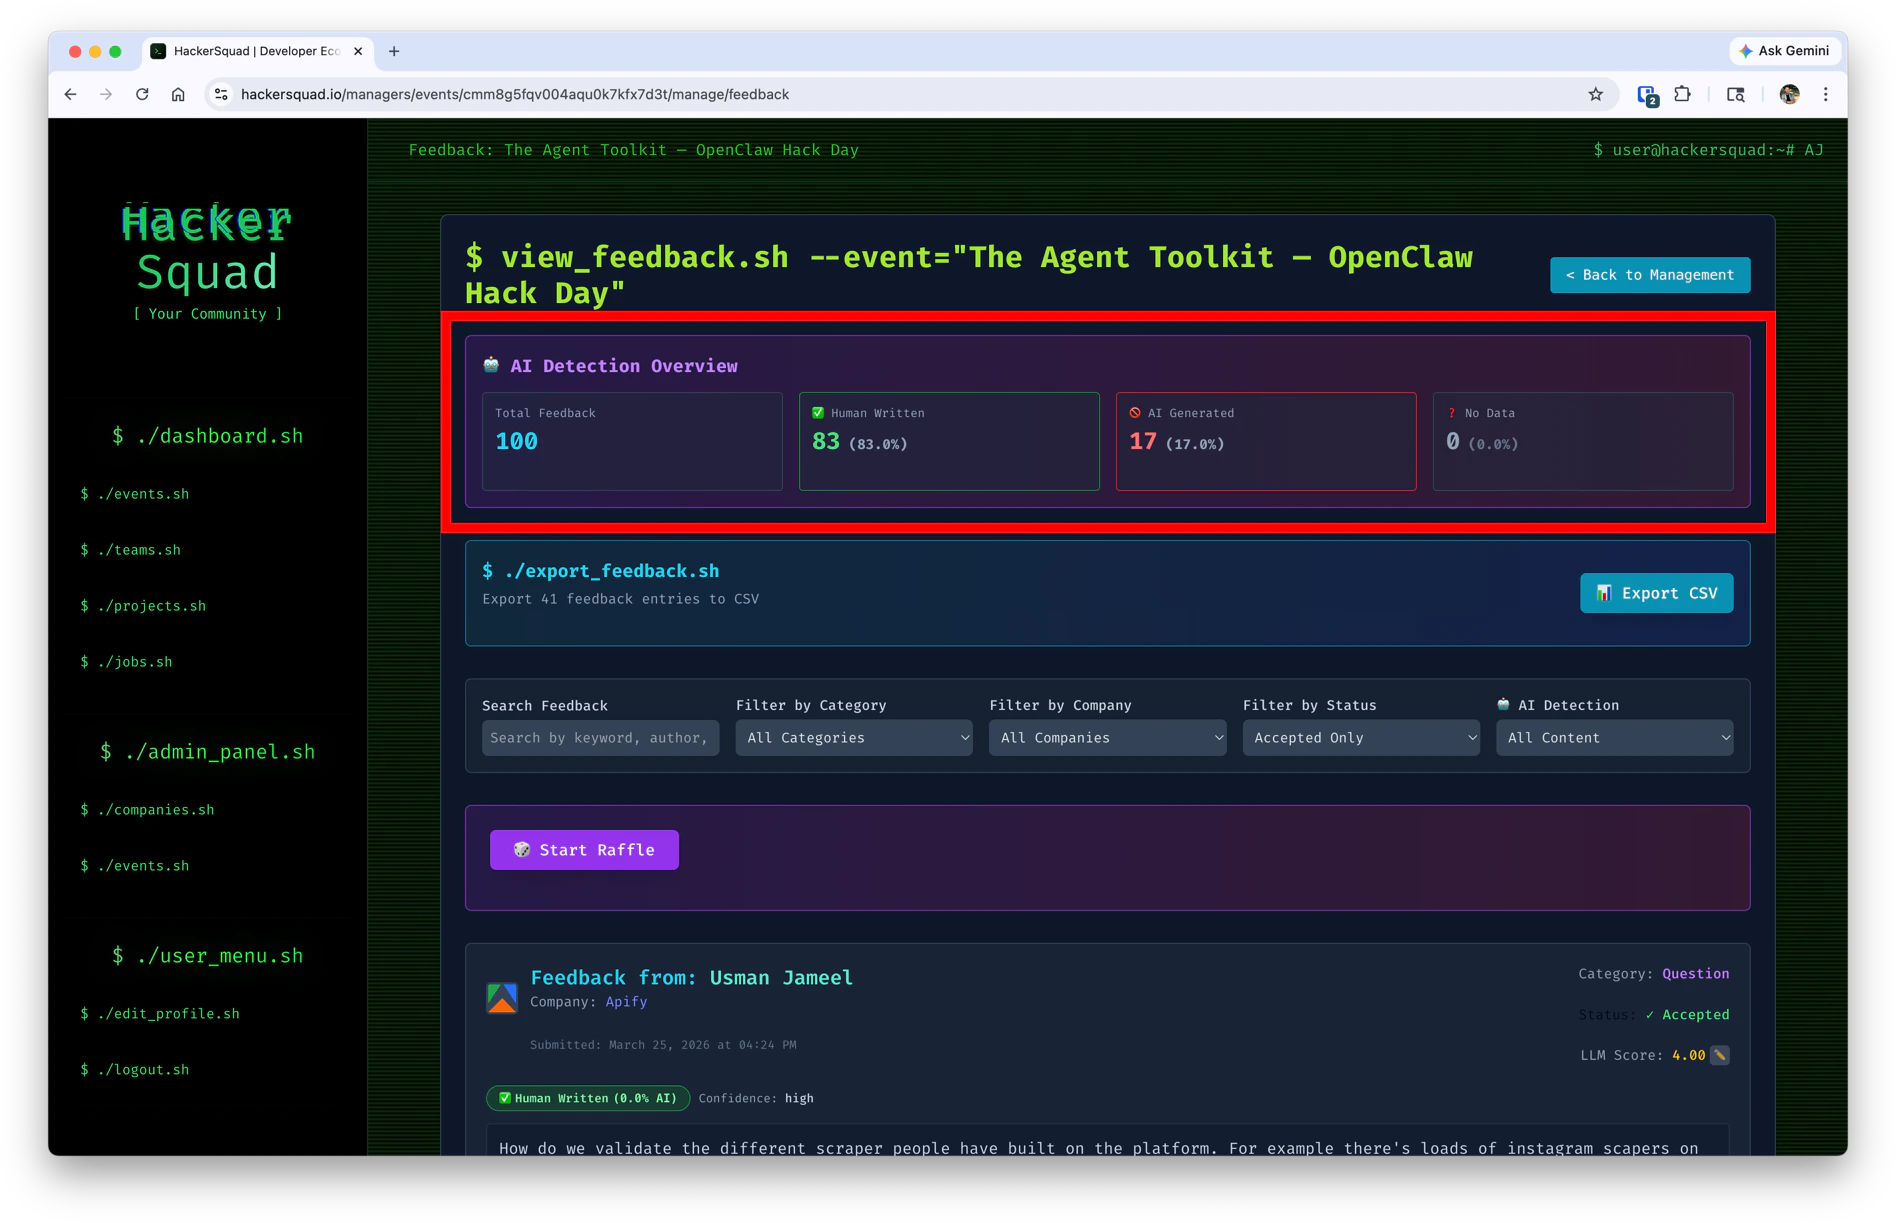Open the browser home page icon
This screenshot has width=1896, height=1223.
pos(178,94)
